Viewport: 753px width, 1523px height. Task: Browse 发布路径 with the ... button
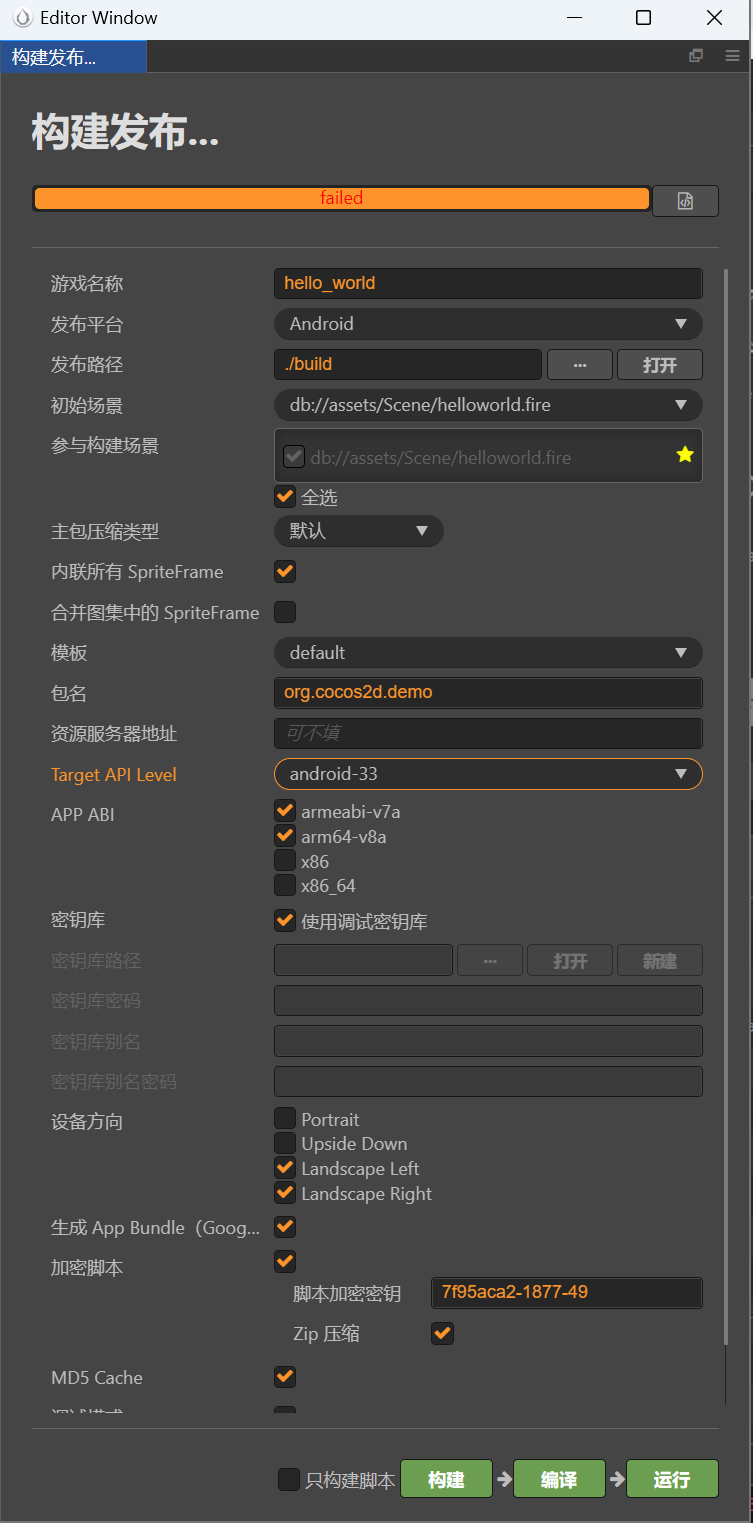coord(579,365)
